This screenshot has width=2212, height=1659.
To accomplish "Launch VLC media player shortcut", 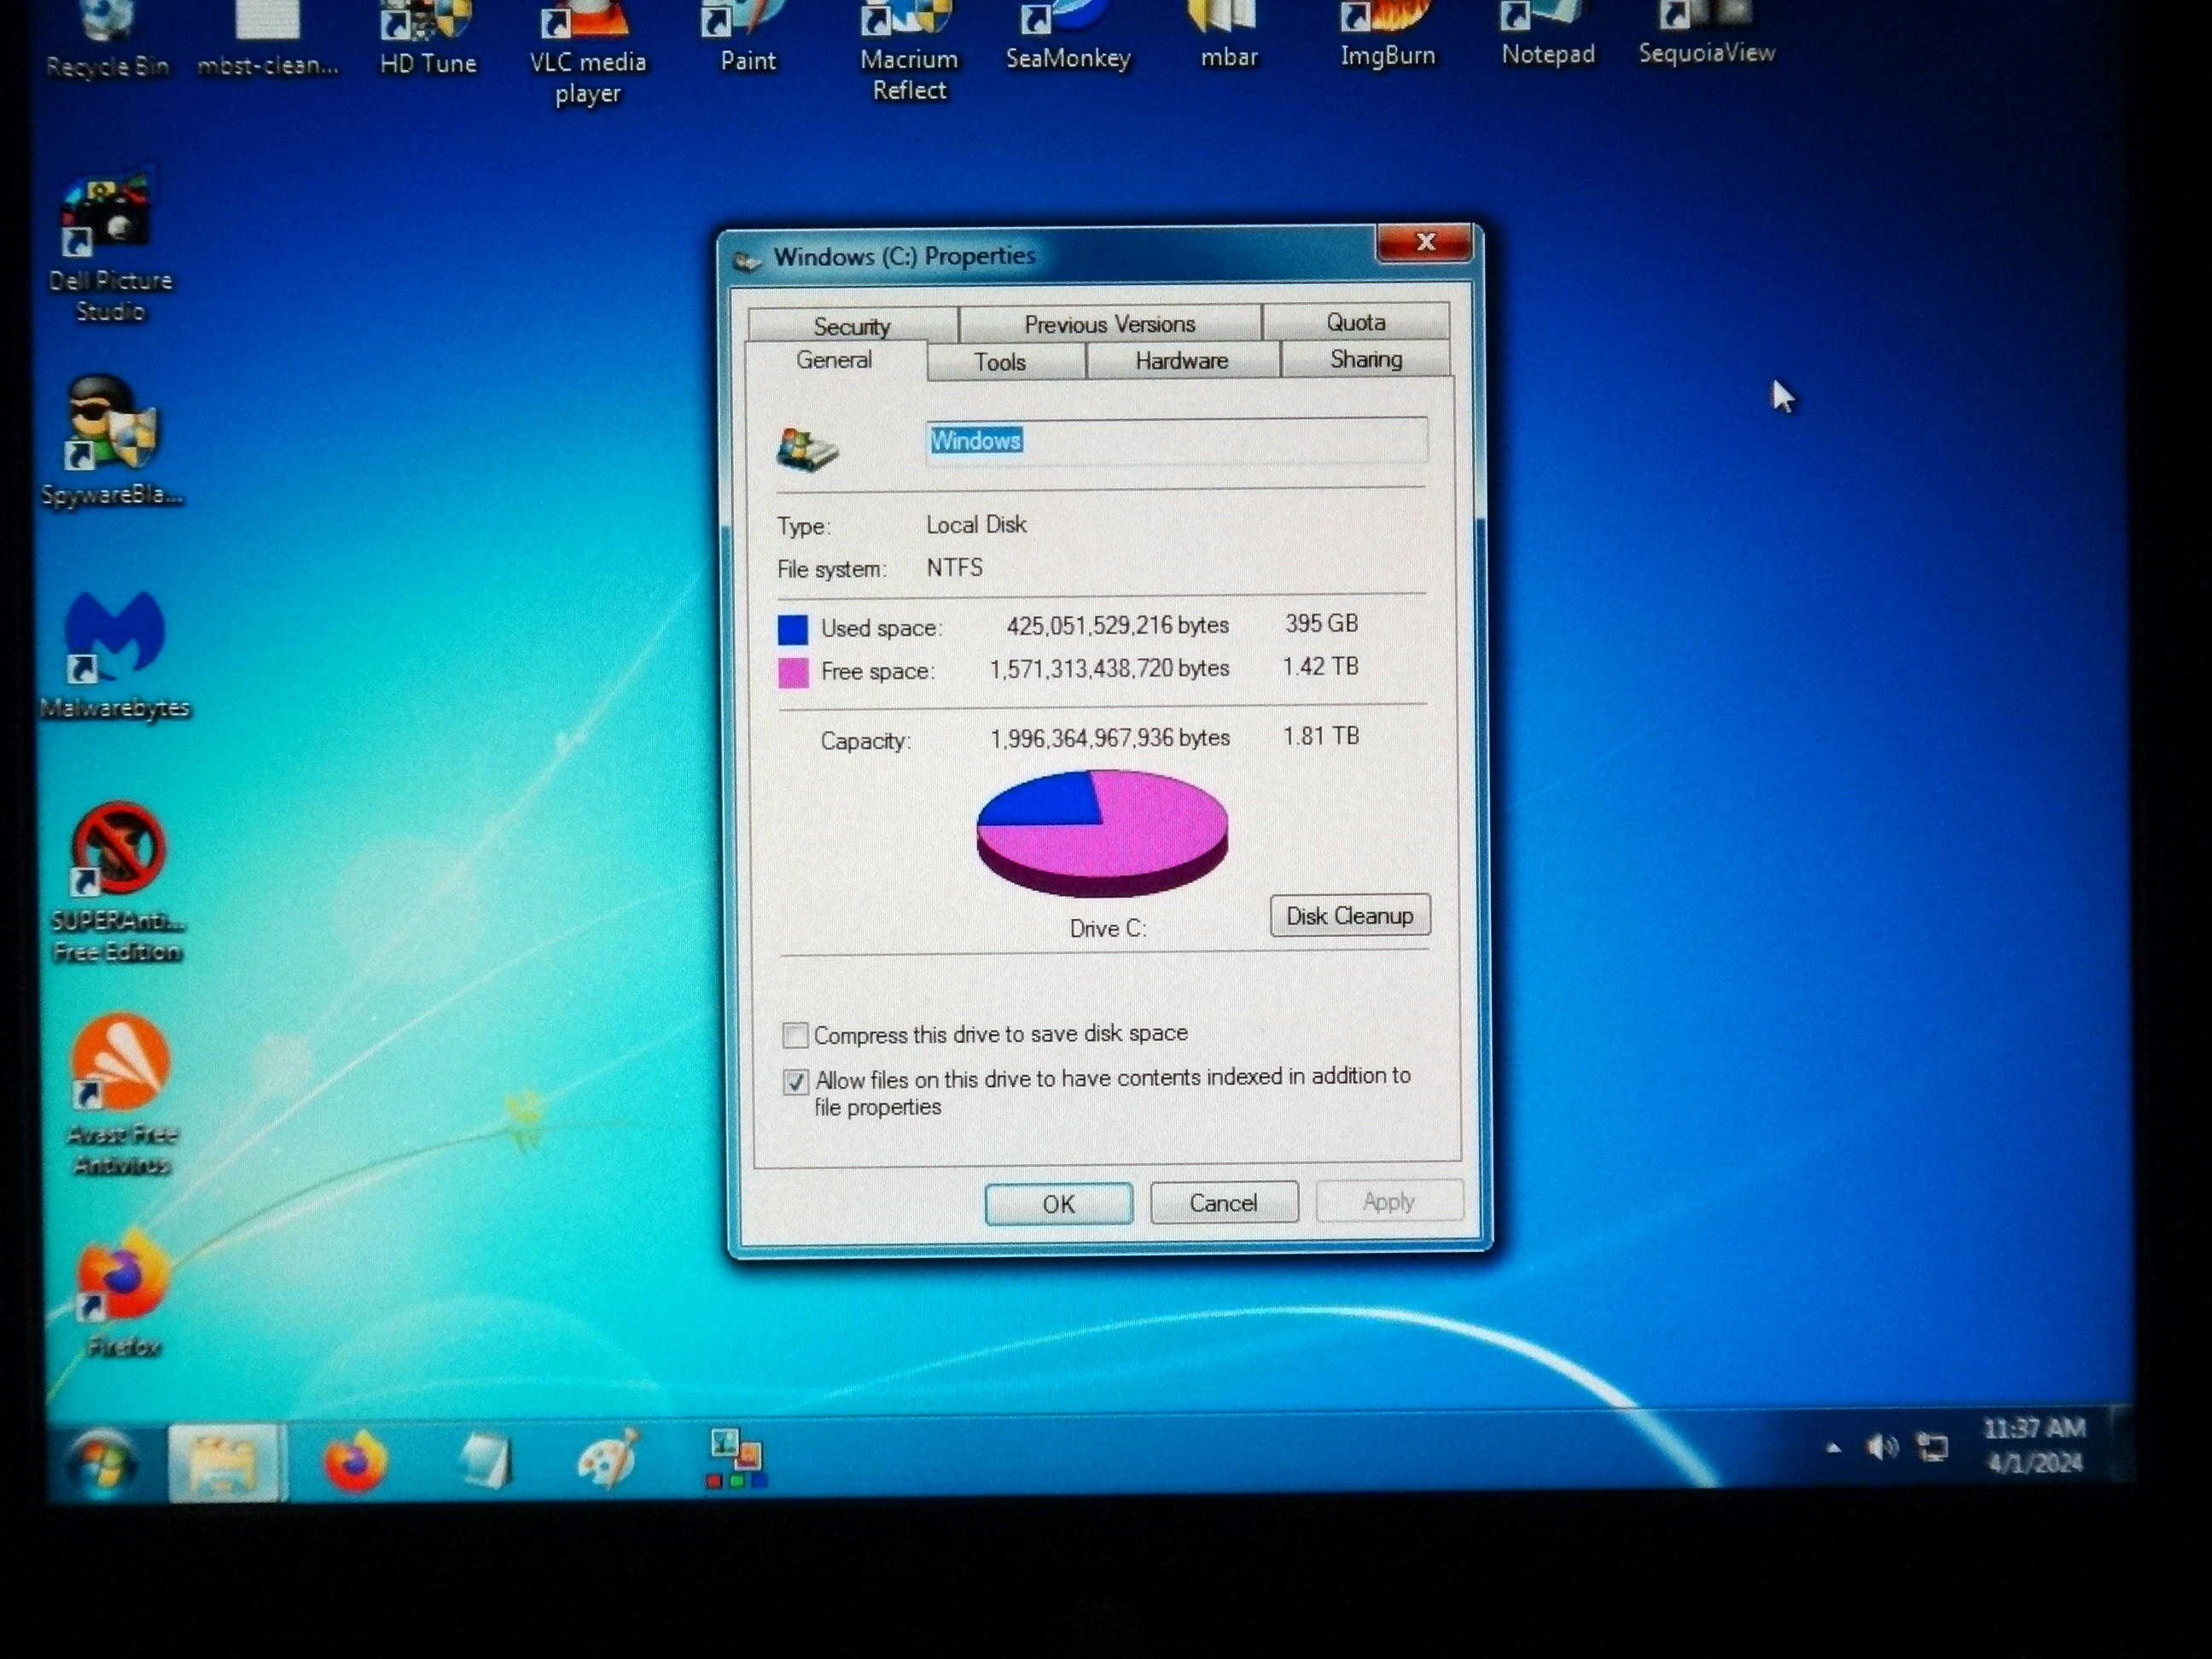I will coord(588,52).
